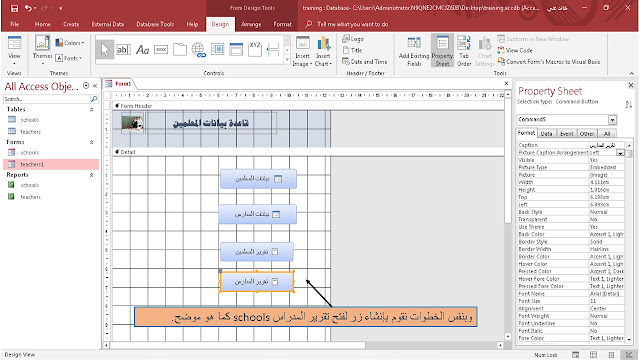This screenshot has width=640, height=360.
Task: Open the All tab in Property Sheet
Action: point(607,134)
